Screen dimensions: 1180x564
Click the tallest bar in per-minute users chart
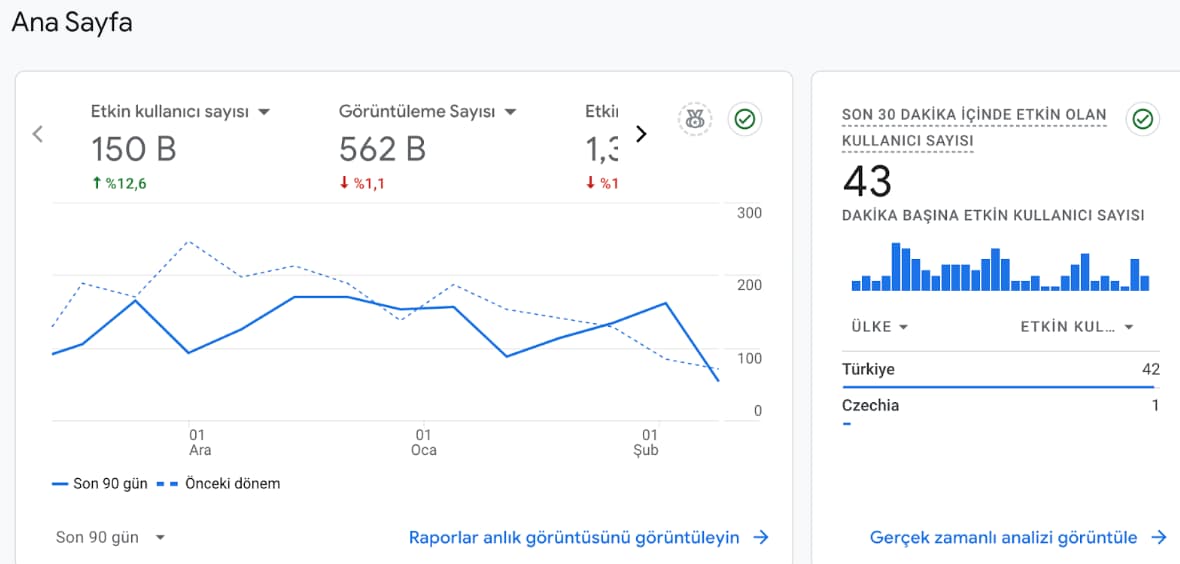tap(896, 266)
